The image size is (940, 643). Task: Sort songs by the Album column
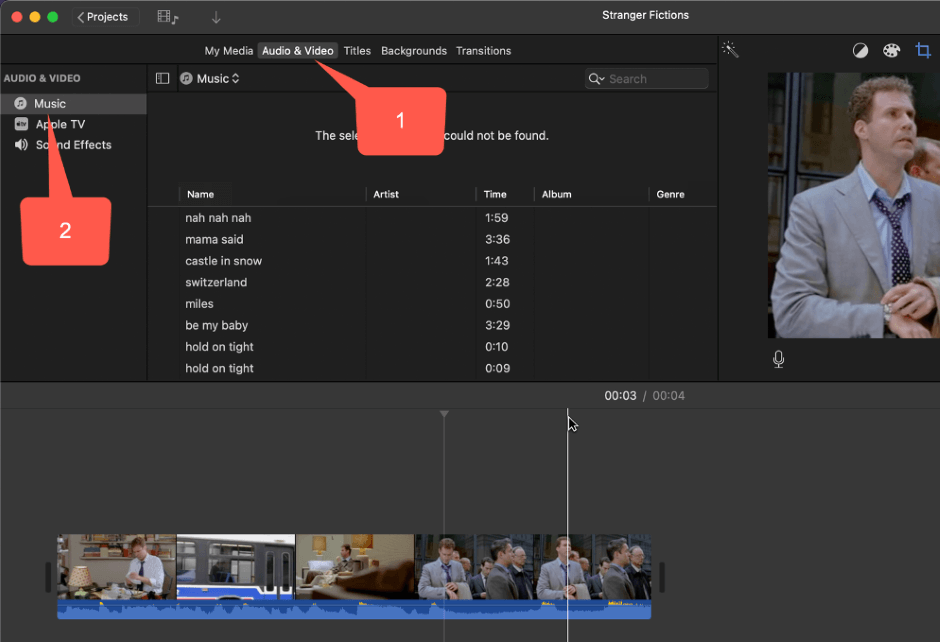coord(556,194)
